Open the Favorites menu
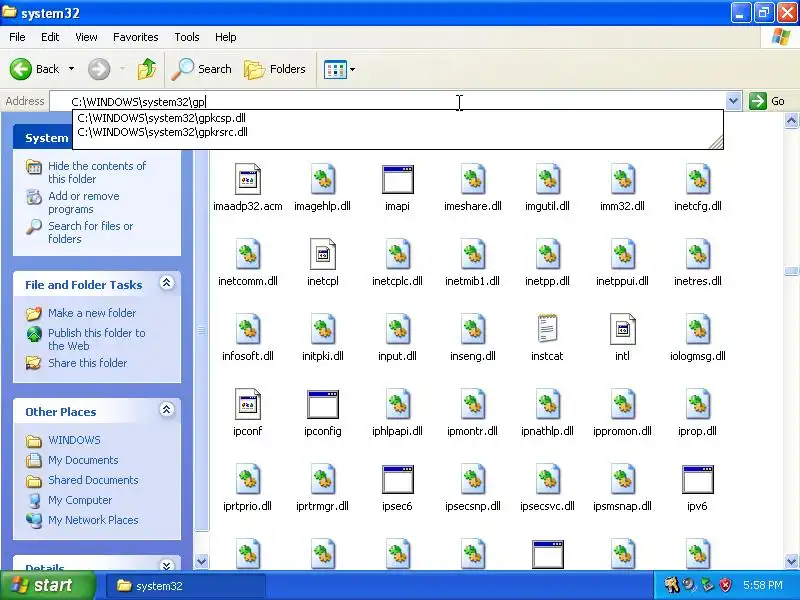This screenshot has height=600, width=800. (x=136, y=37)
